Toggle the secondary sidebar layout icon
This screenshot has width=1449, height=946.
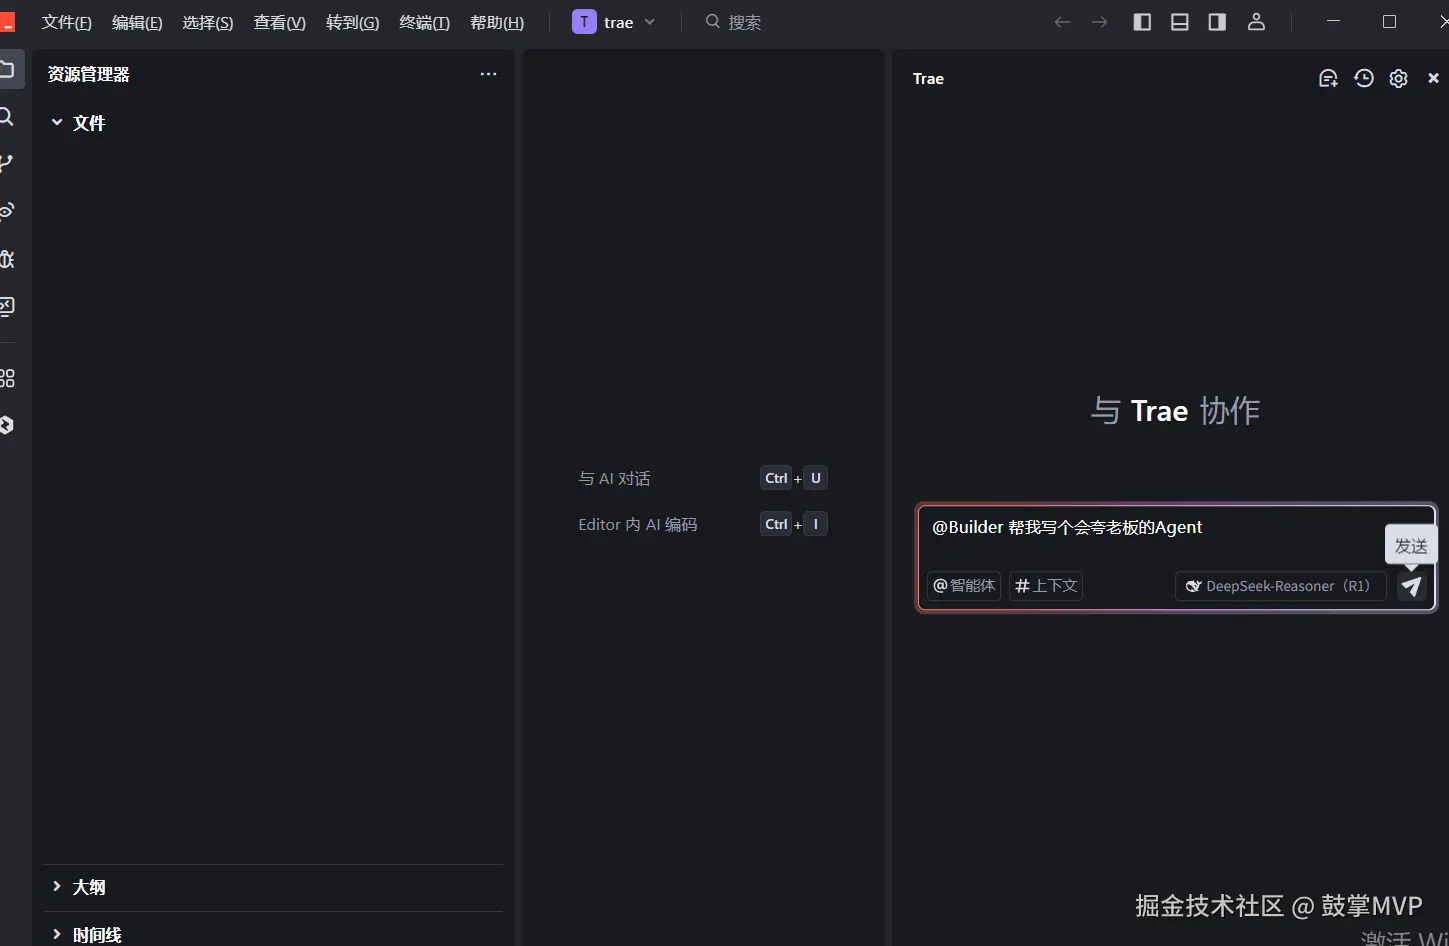1216,21
